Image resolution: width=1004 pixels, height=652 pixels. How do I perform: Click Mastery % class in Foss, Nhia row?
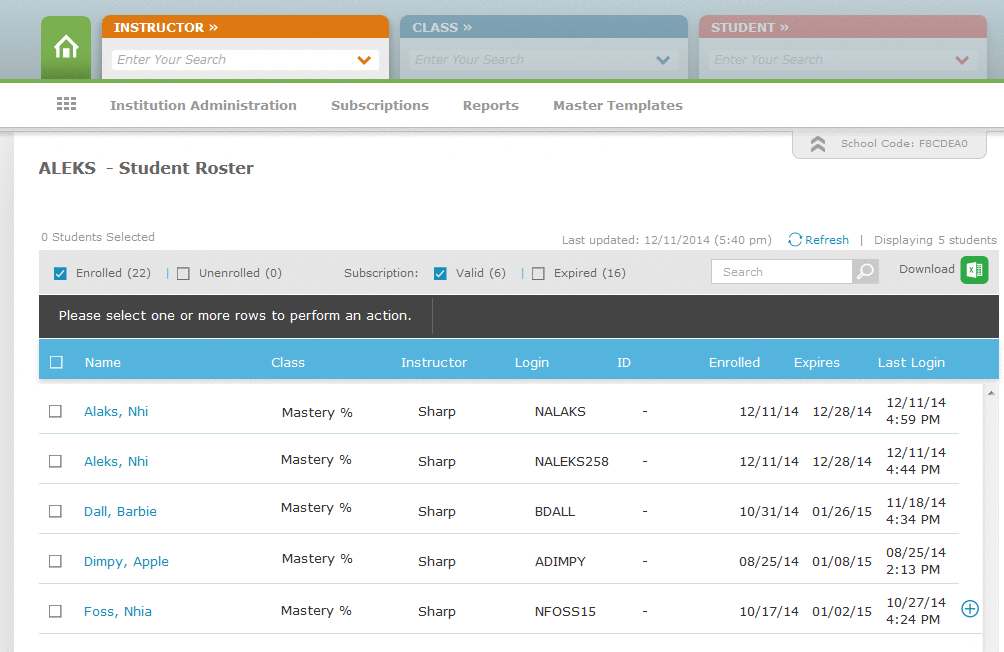point(316,610)
